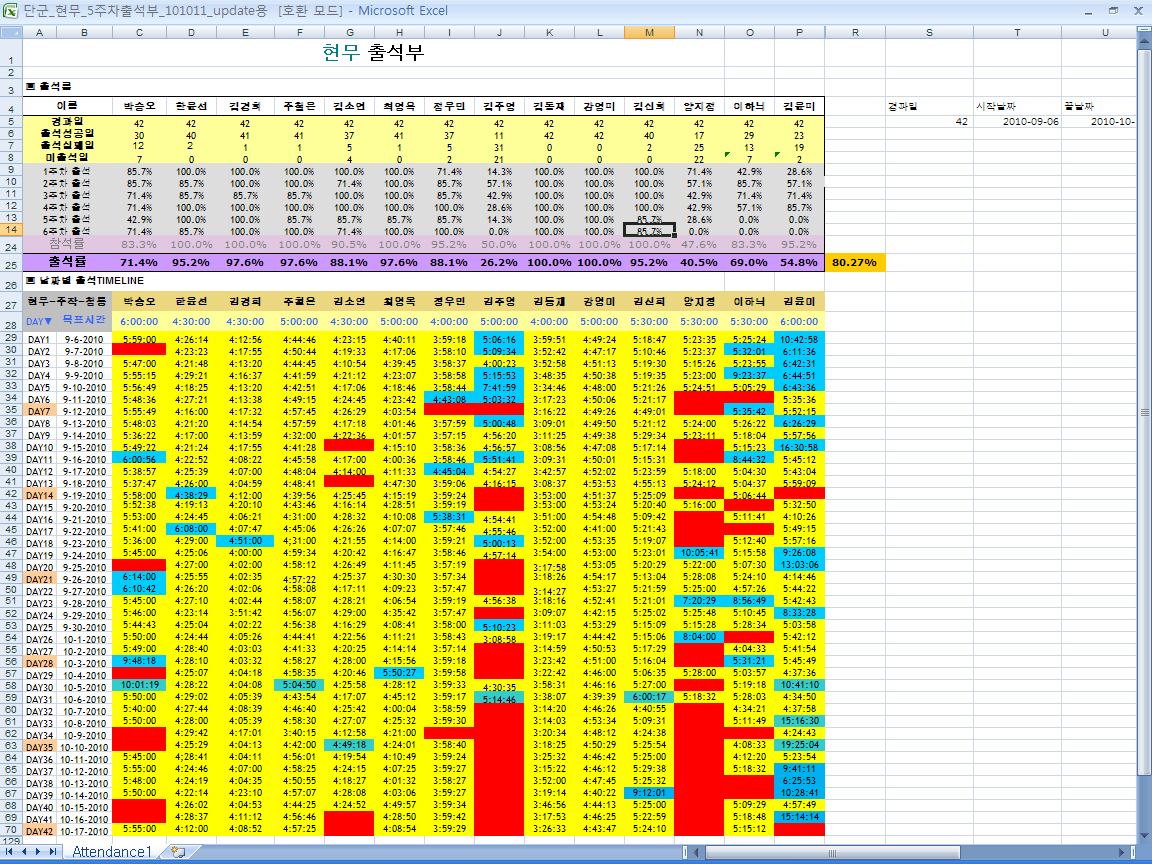1152x864 pixels.
Task: Click the '끝날짜' label in column U
Action: [x=1080, y=107]
